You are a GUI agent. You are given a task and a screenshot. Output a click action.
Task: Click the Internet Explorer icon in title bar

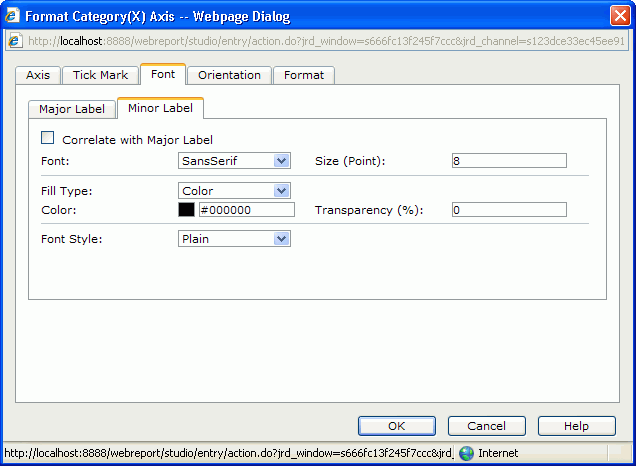click(x=13, y=16)
